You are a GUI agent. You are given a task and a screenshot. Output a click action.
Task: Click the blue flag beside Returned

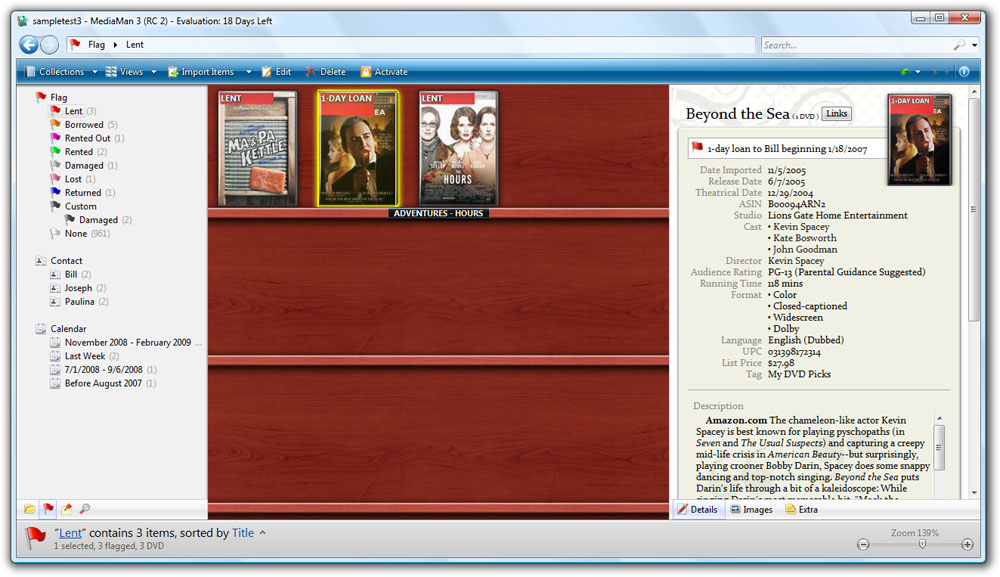(55, 192)
